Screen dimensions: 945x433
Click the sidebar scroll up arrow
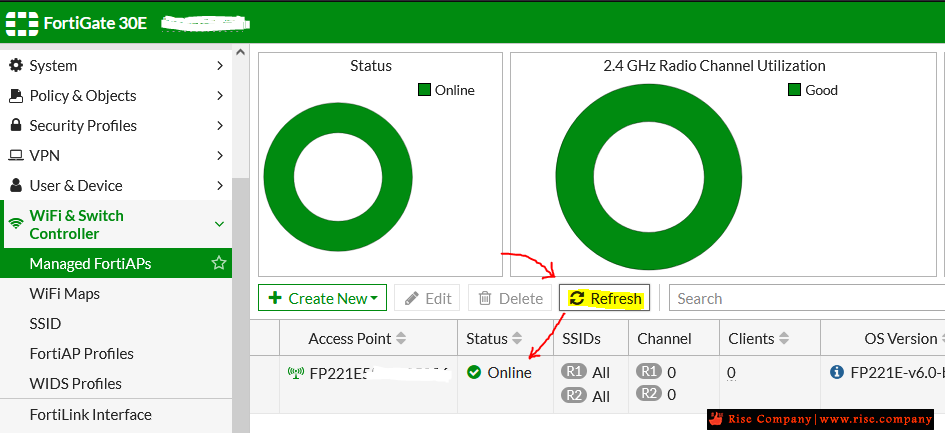click(240, 52)
